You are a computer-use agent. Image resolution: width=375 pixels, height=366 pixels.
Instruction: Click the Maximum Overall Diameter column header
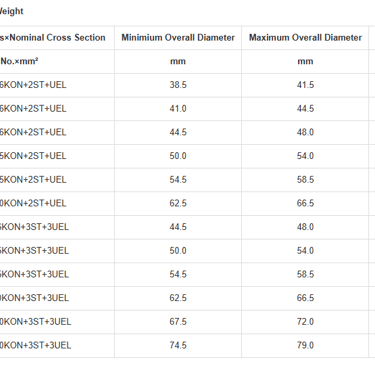[305, 38]
